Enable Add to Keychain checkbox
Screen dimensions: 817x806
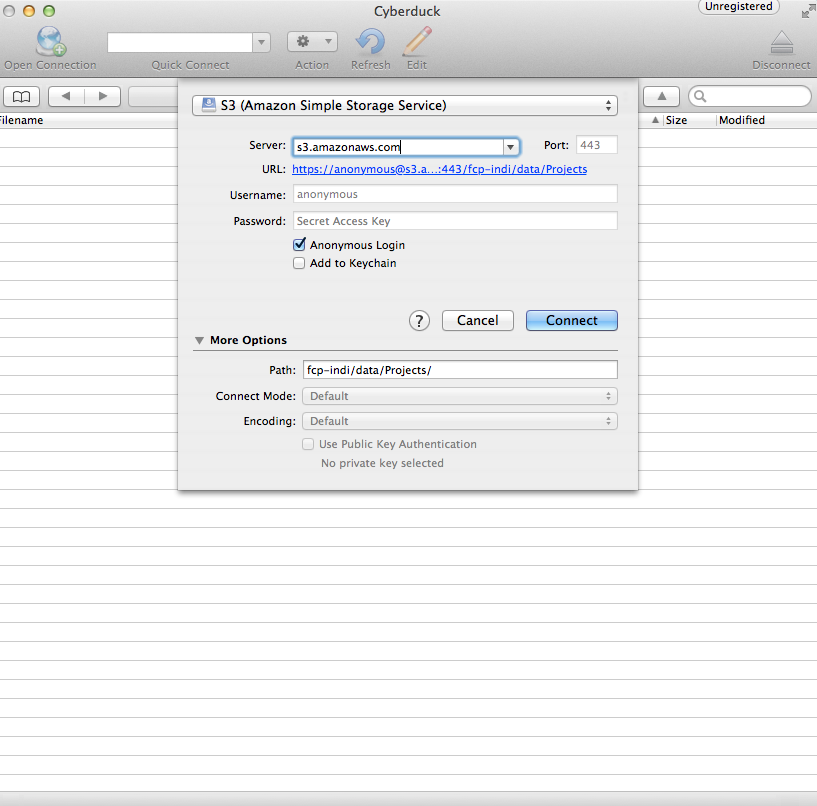coord(299,263)
